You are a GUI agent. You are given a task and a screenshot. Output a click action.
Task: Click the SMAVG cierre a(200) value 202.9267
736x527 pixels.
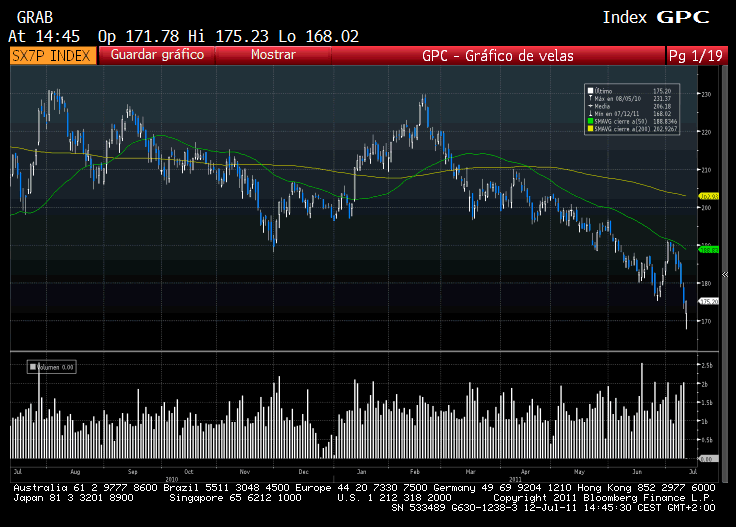(665, 129)
